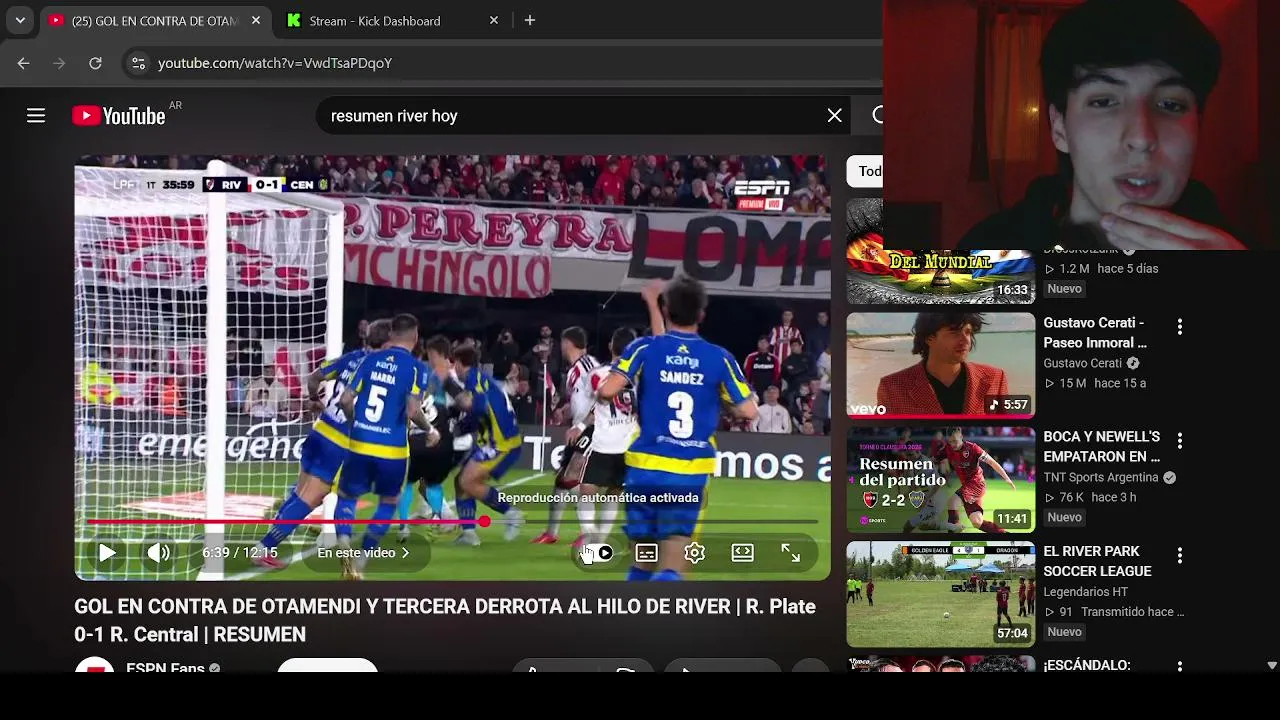
Task: Visit the TNT Sports Argentina channel
Action: click(1102, 477)
